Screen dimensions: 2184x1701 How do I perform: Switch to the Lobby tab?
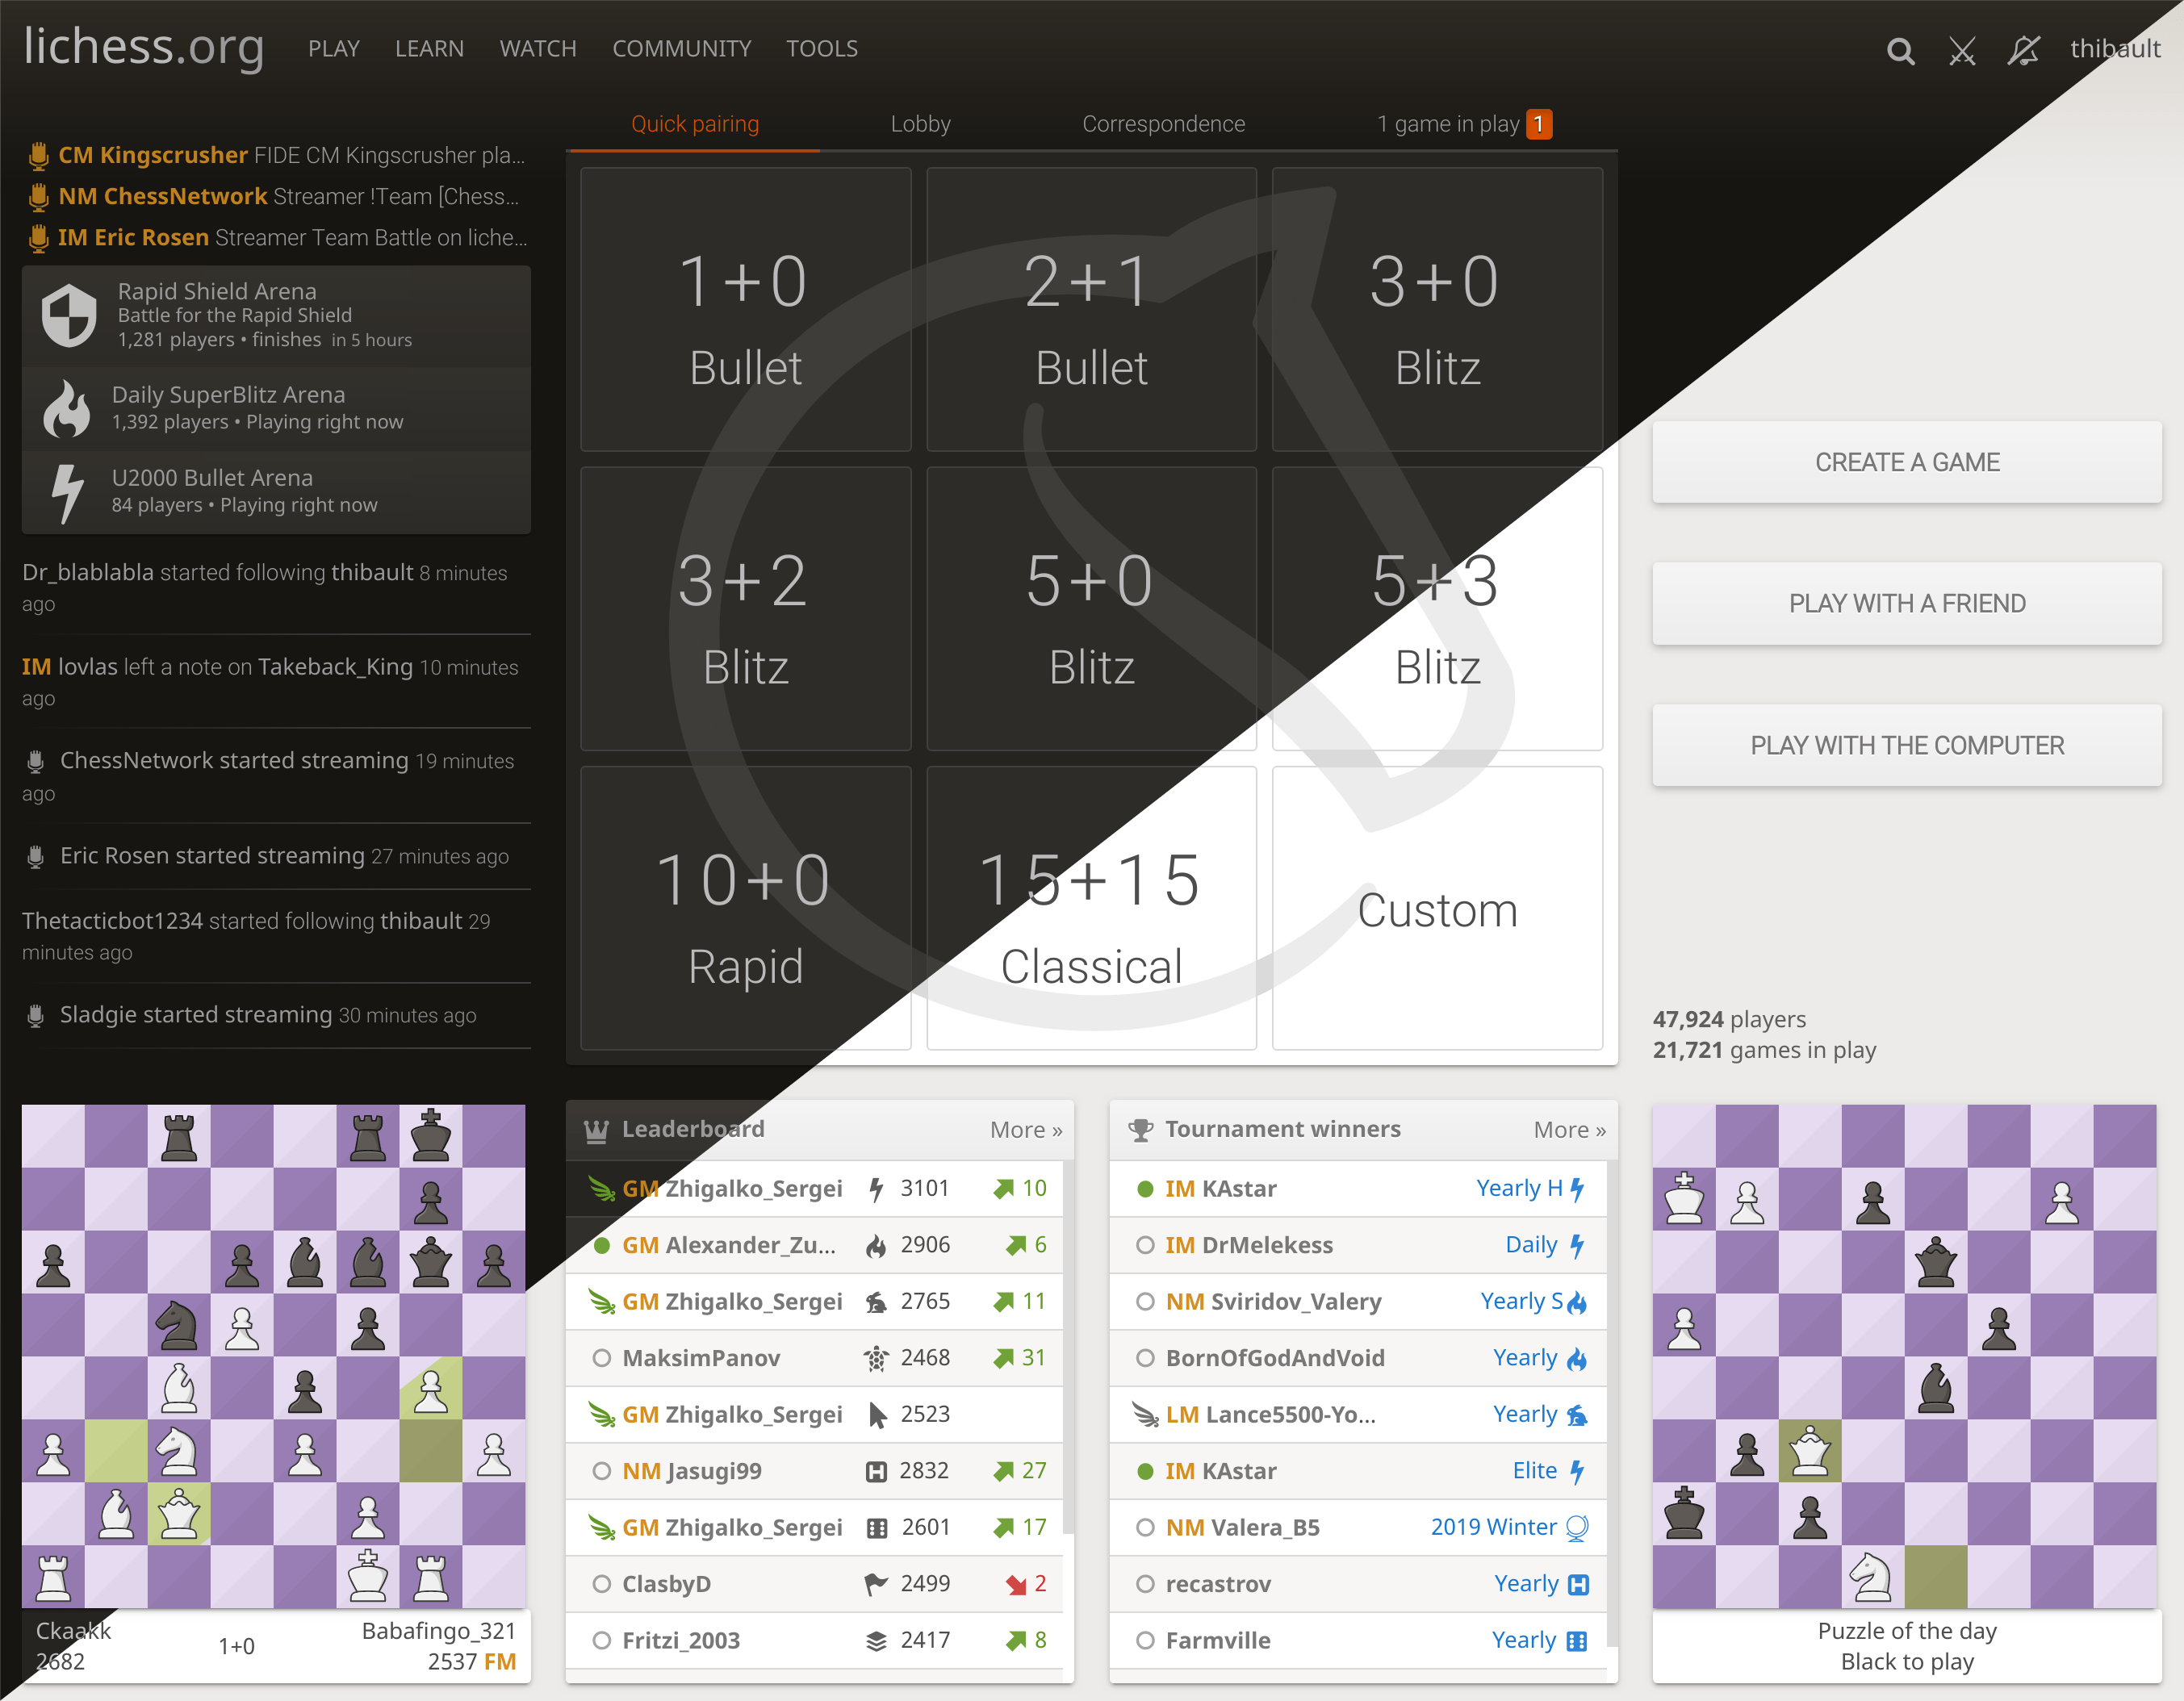tap(920, 124)
